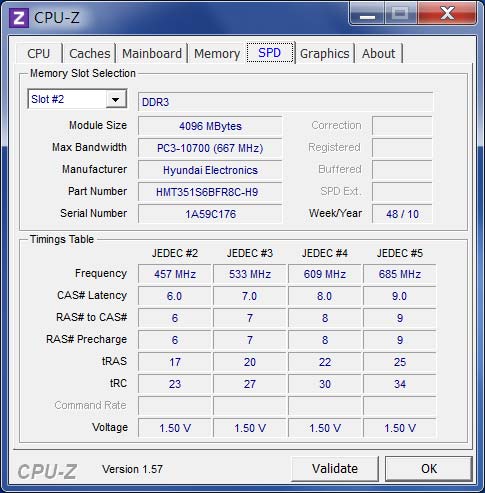485x493 pixels.
Task: Click the tRC value 27
Action: pyautogui.click(x=250, y=384)
